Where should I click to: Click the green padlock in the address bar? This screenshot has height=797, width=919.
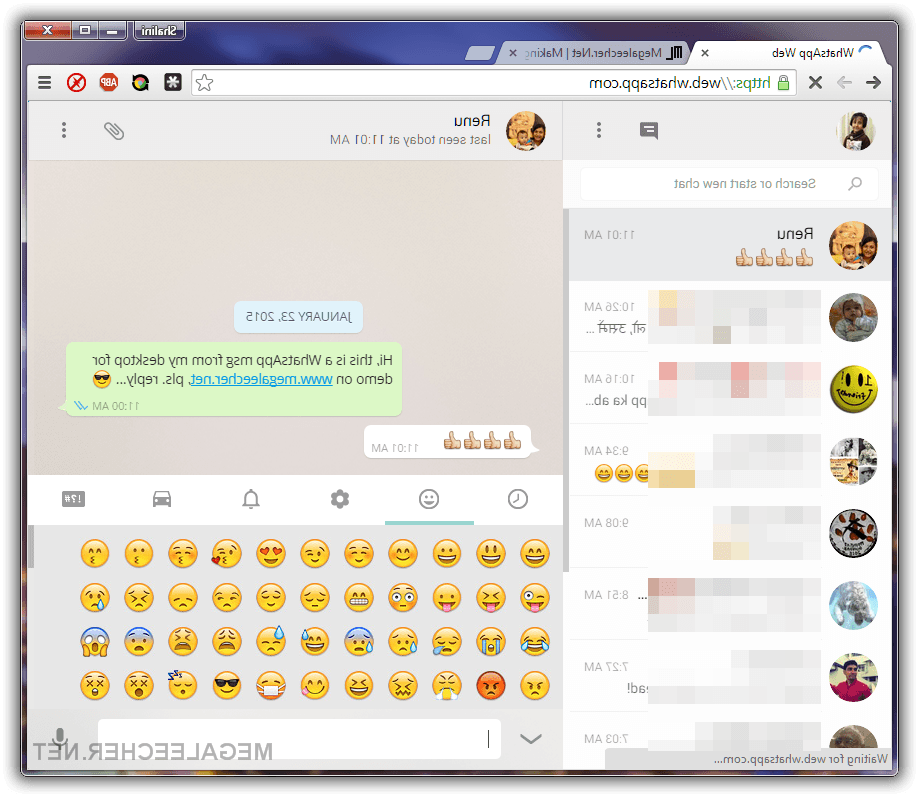783,83
